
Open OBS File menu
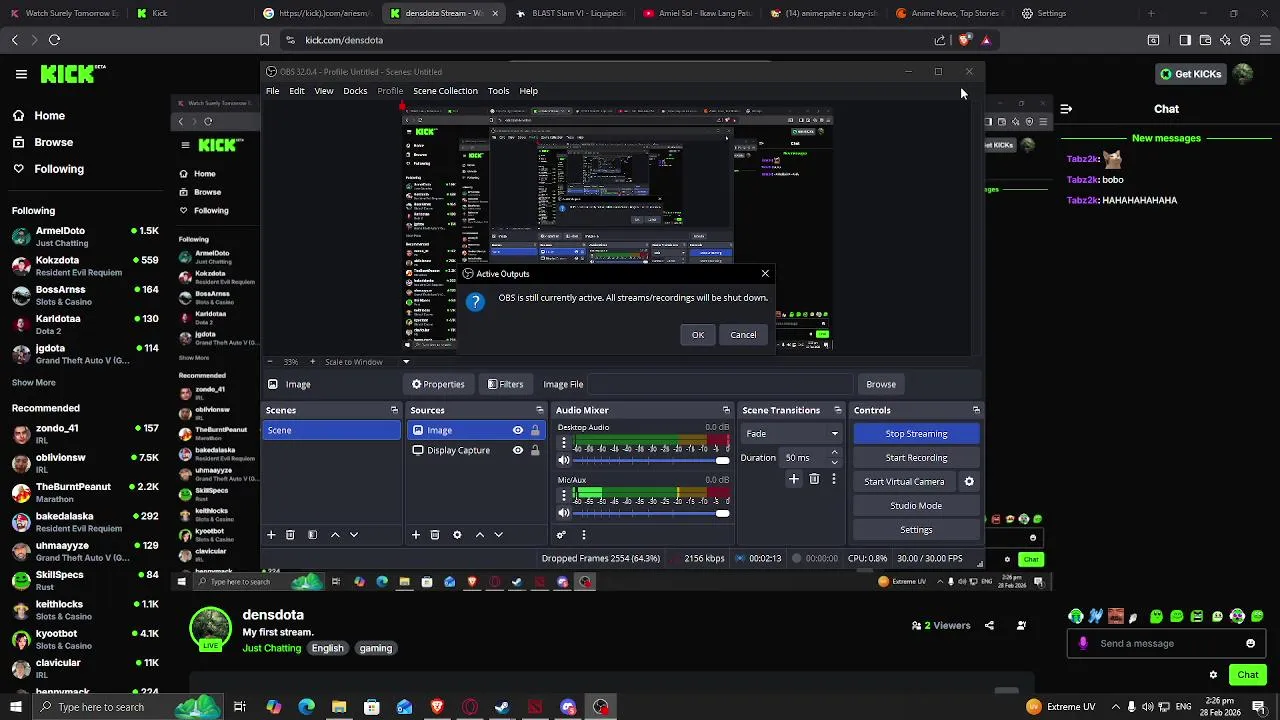click(272, 91)
